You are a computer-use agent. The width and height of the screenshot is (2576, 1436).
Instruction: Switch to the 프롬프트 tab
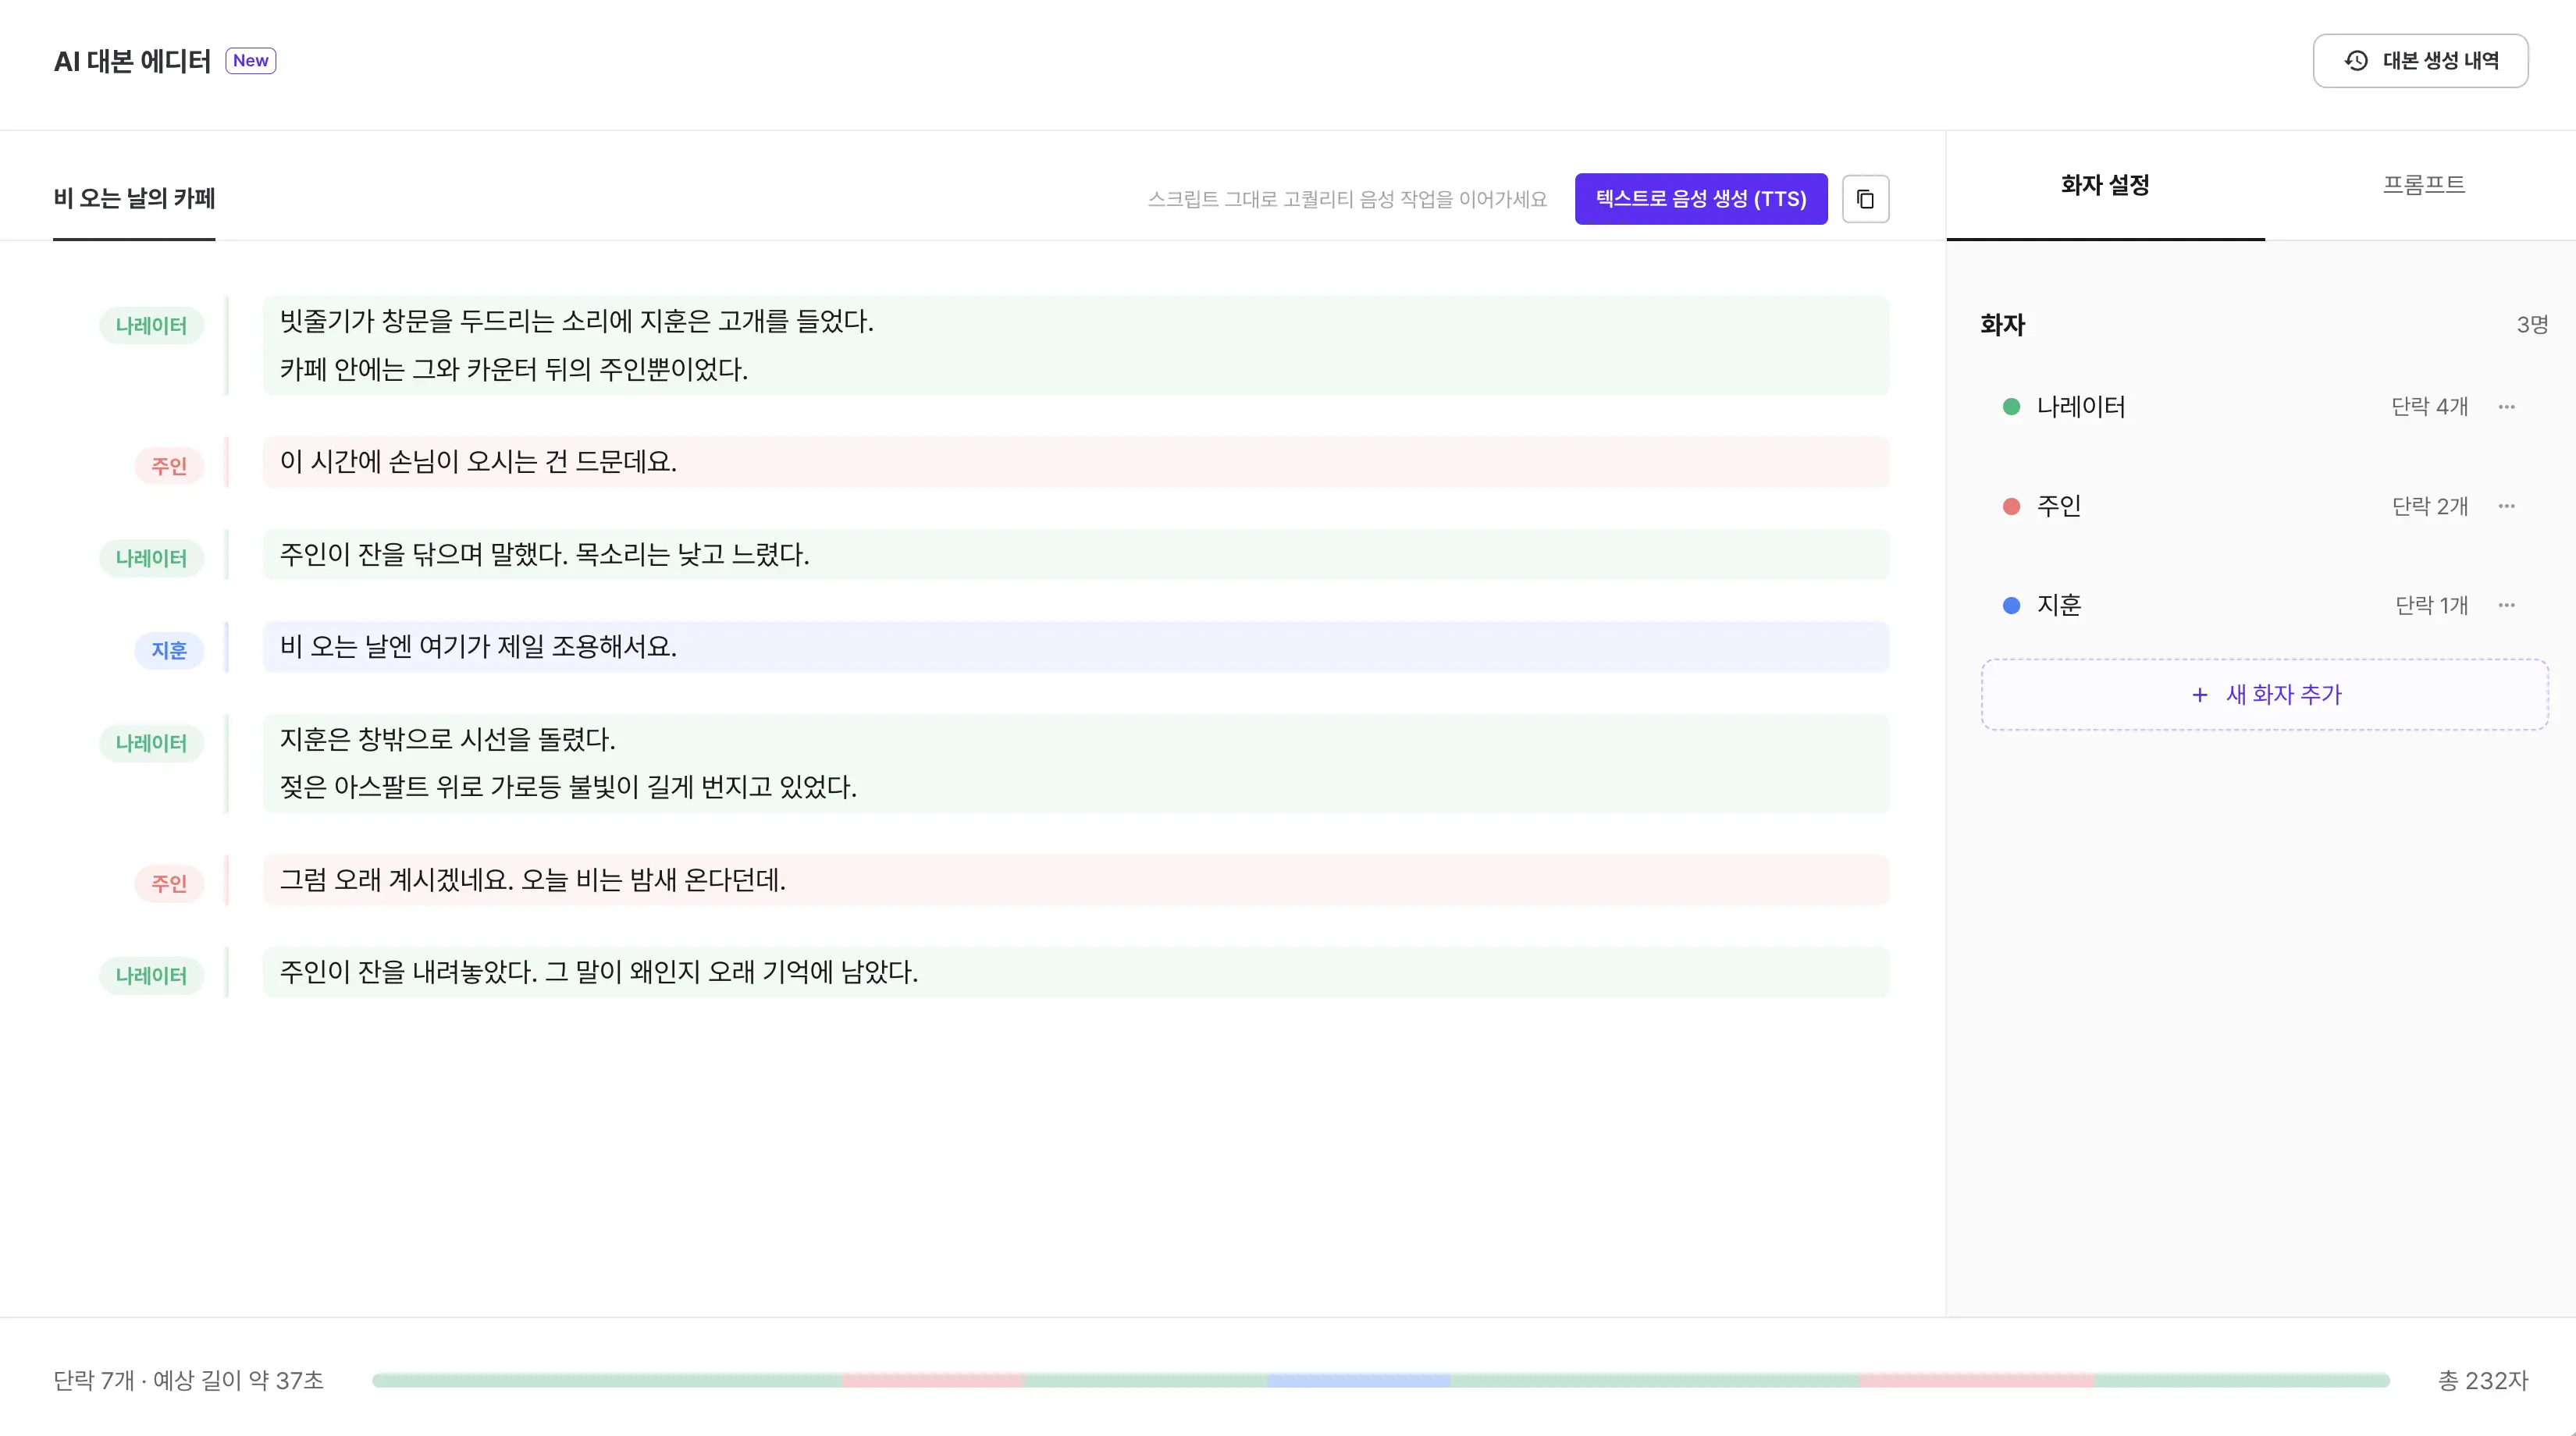pyautogui.click(x=2423, y=185)
